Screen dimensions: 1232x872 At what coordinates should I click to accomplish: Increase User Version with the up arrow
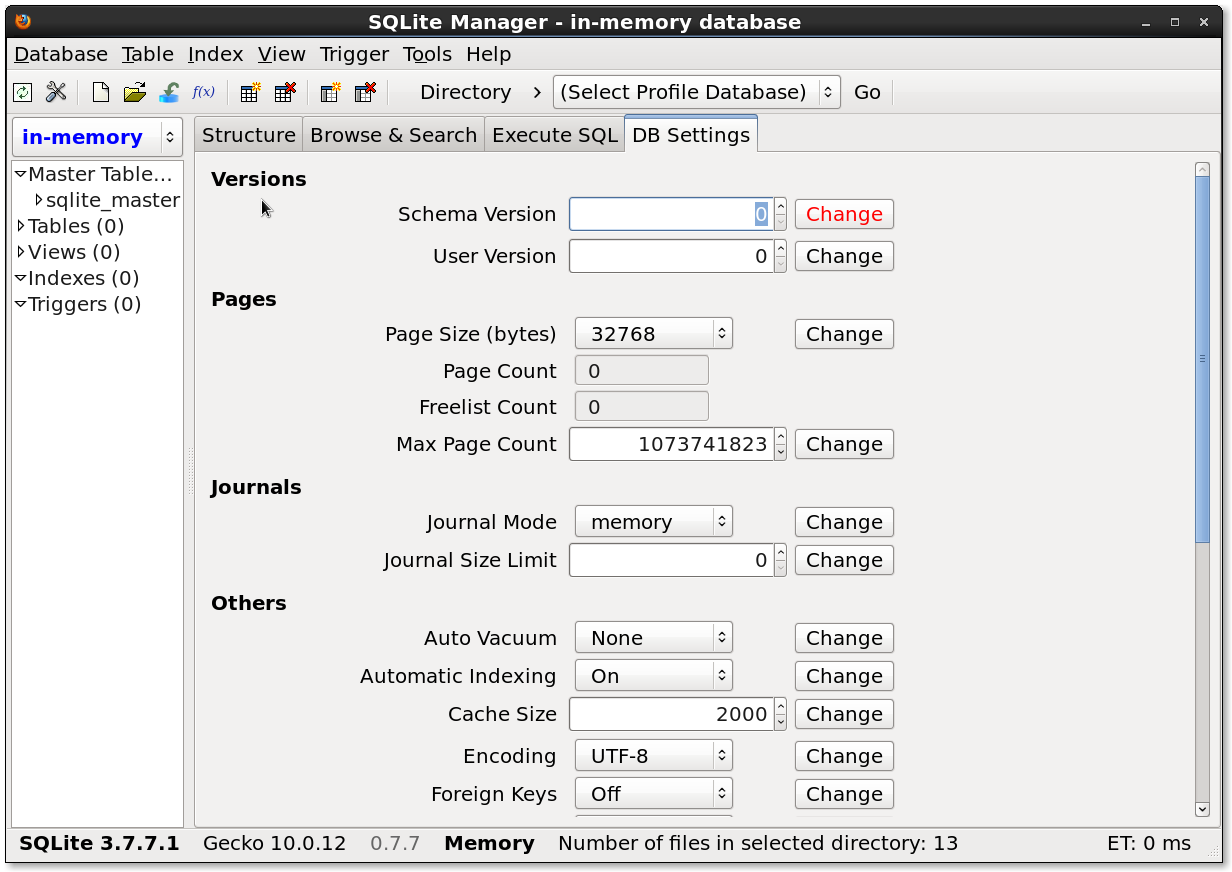coord(780,249)
